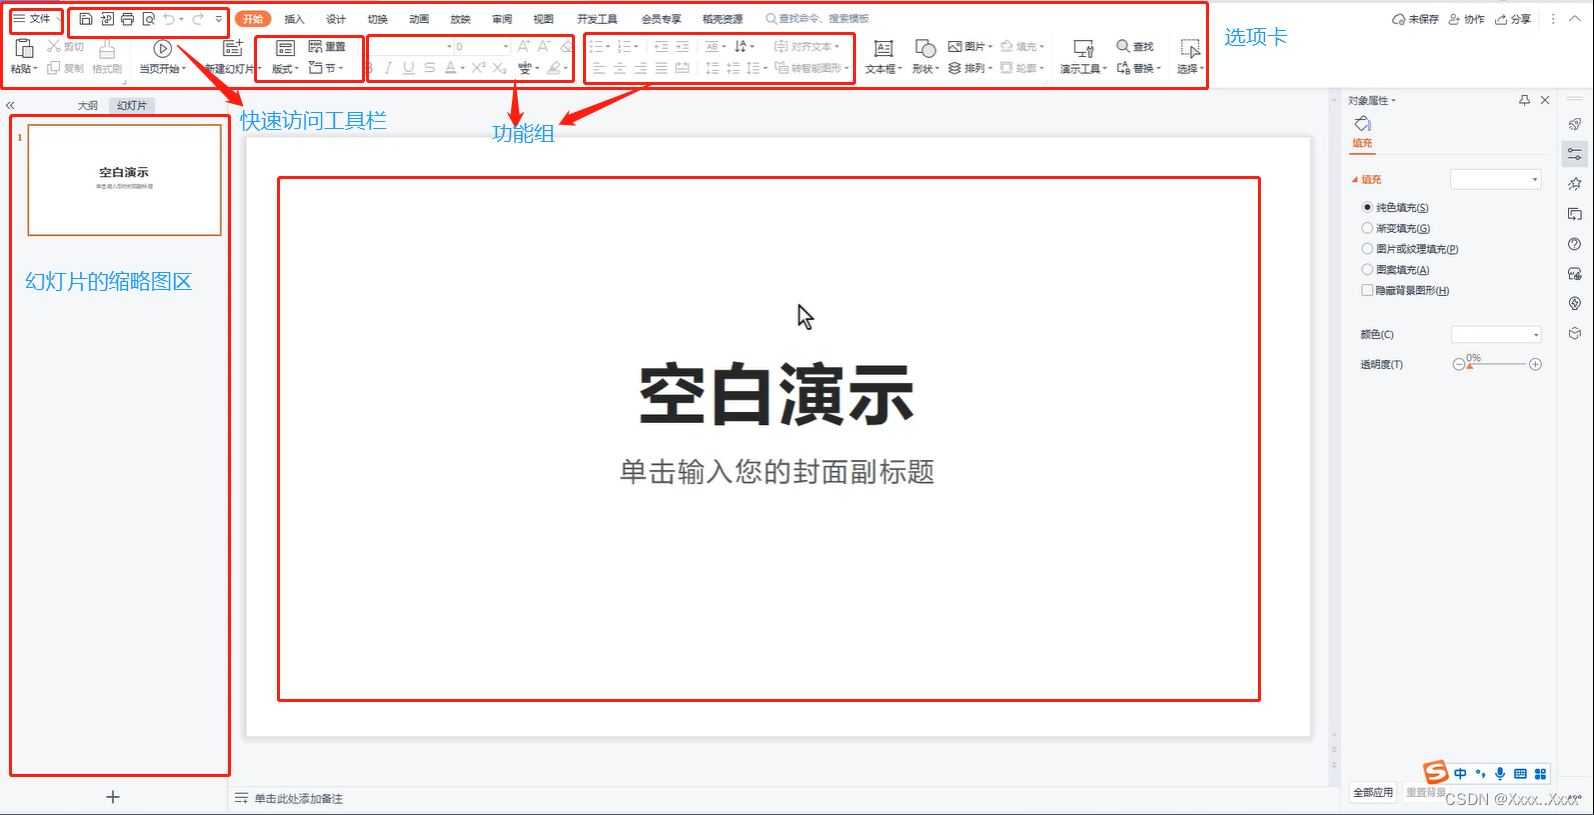Apply Subscript formatting
This screenshot has height=815, width=1594.
[499, 68]
